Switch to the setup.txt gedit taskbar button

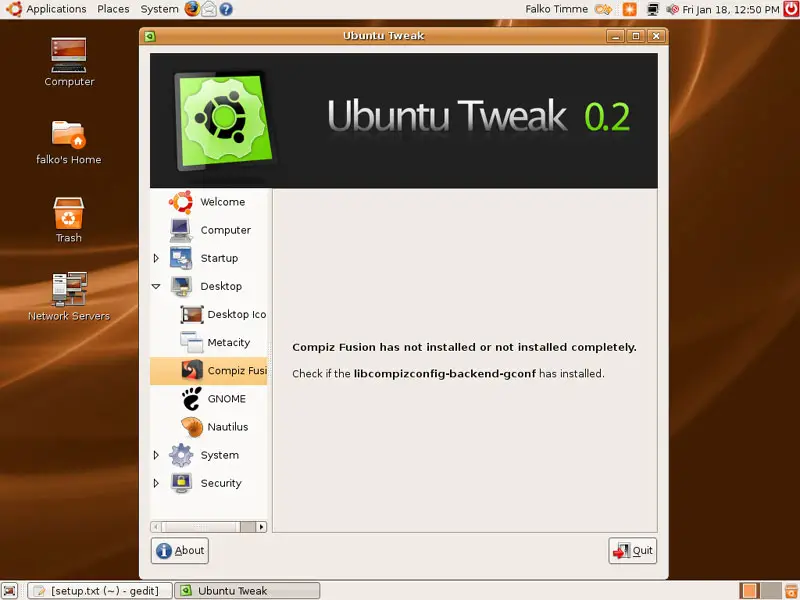pos(100,590)
